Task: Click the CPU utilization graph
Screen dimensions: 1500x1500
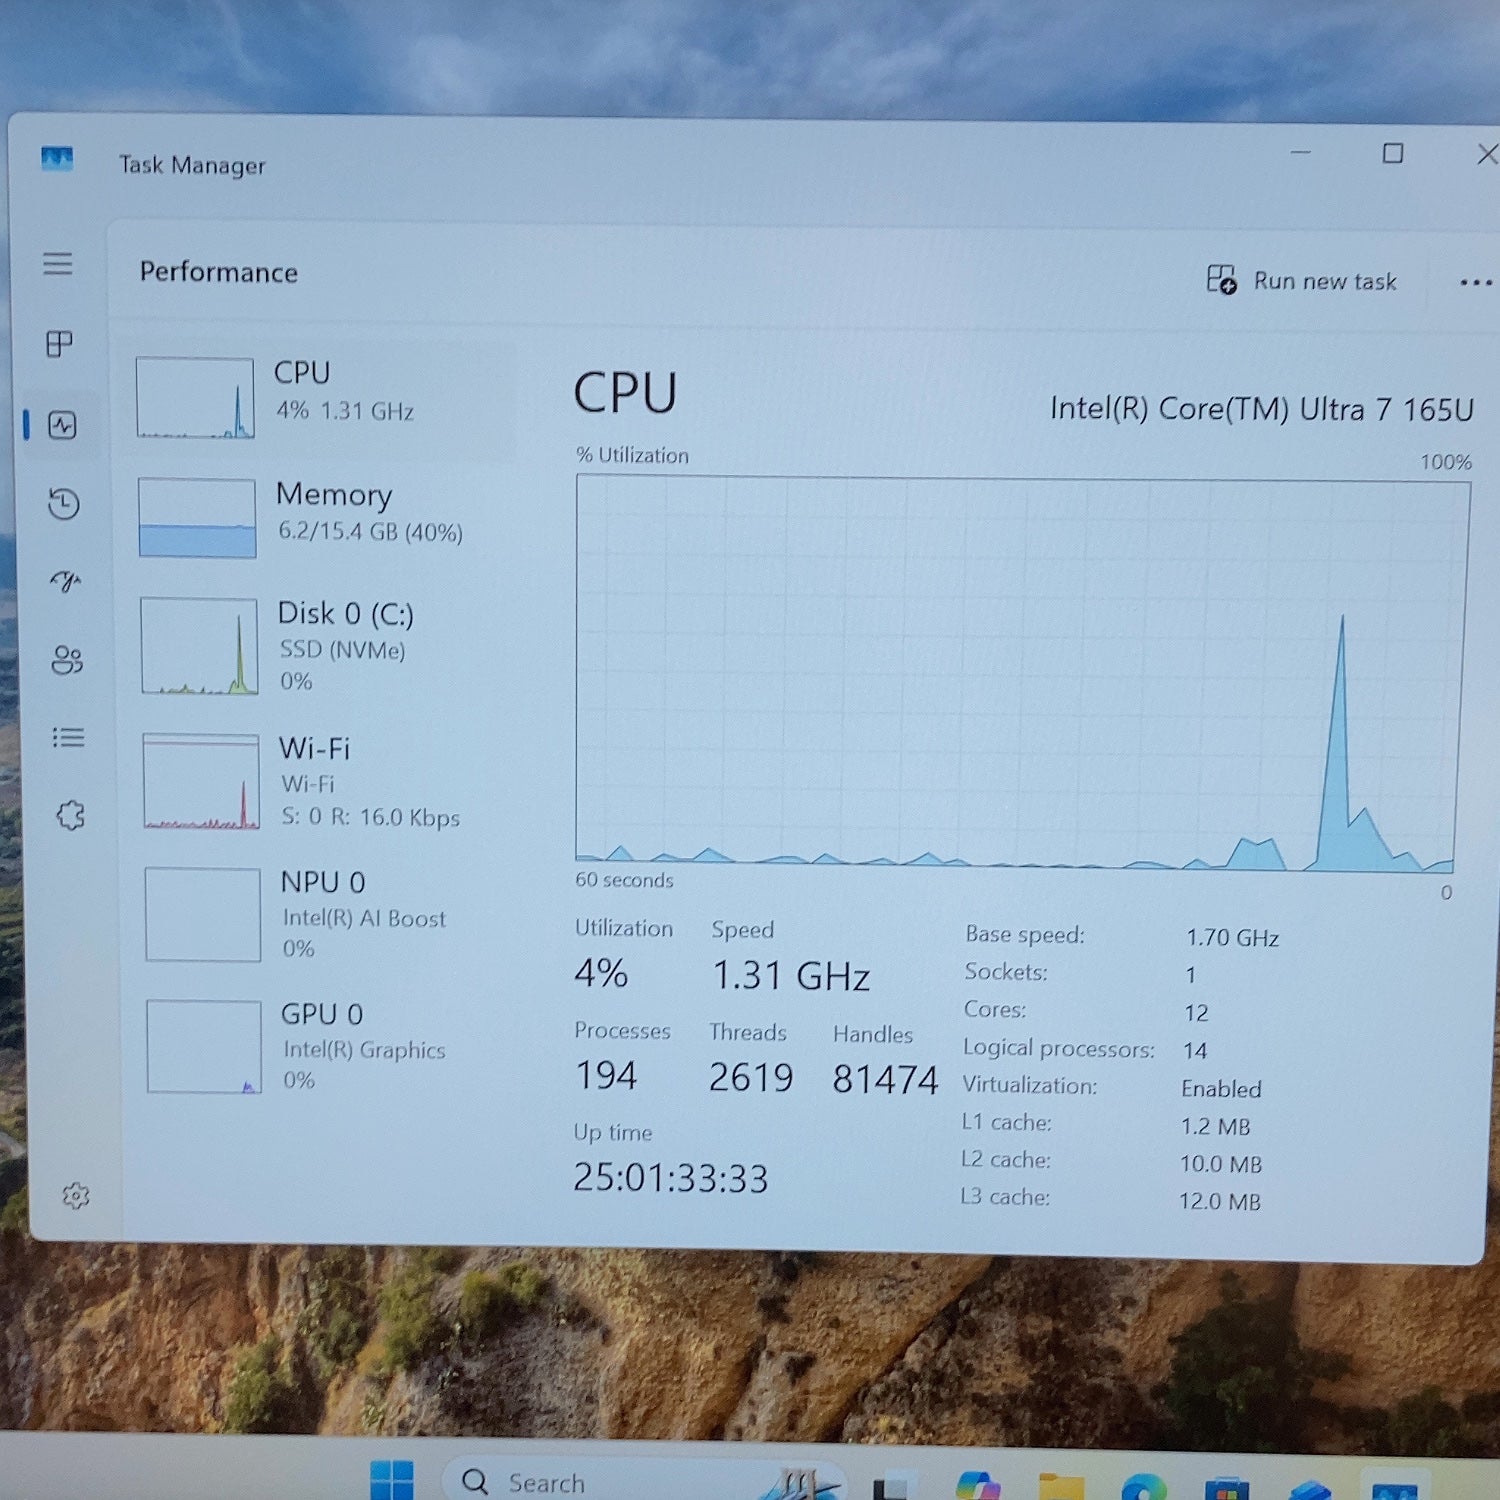Action: pos(1022,674)
